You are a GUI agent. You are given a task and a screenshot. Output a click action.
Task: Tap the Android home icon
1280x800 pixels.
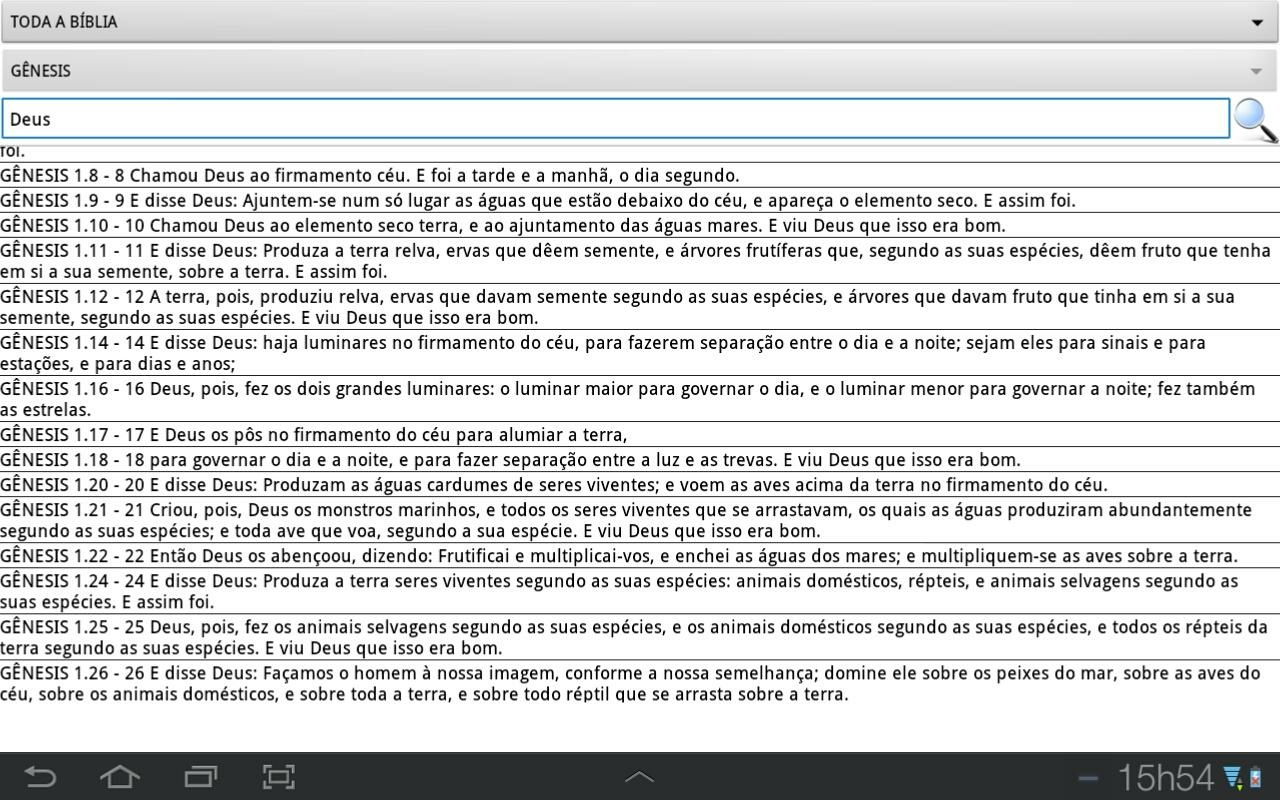[119, 777]
